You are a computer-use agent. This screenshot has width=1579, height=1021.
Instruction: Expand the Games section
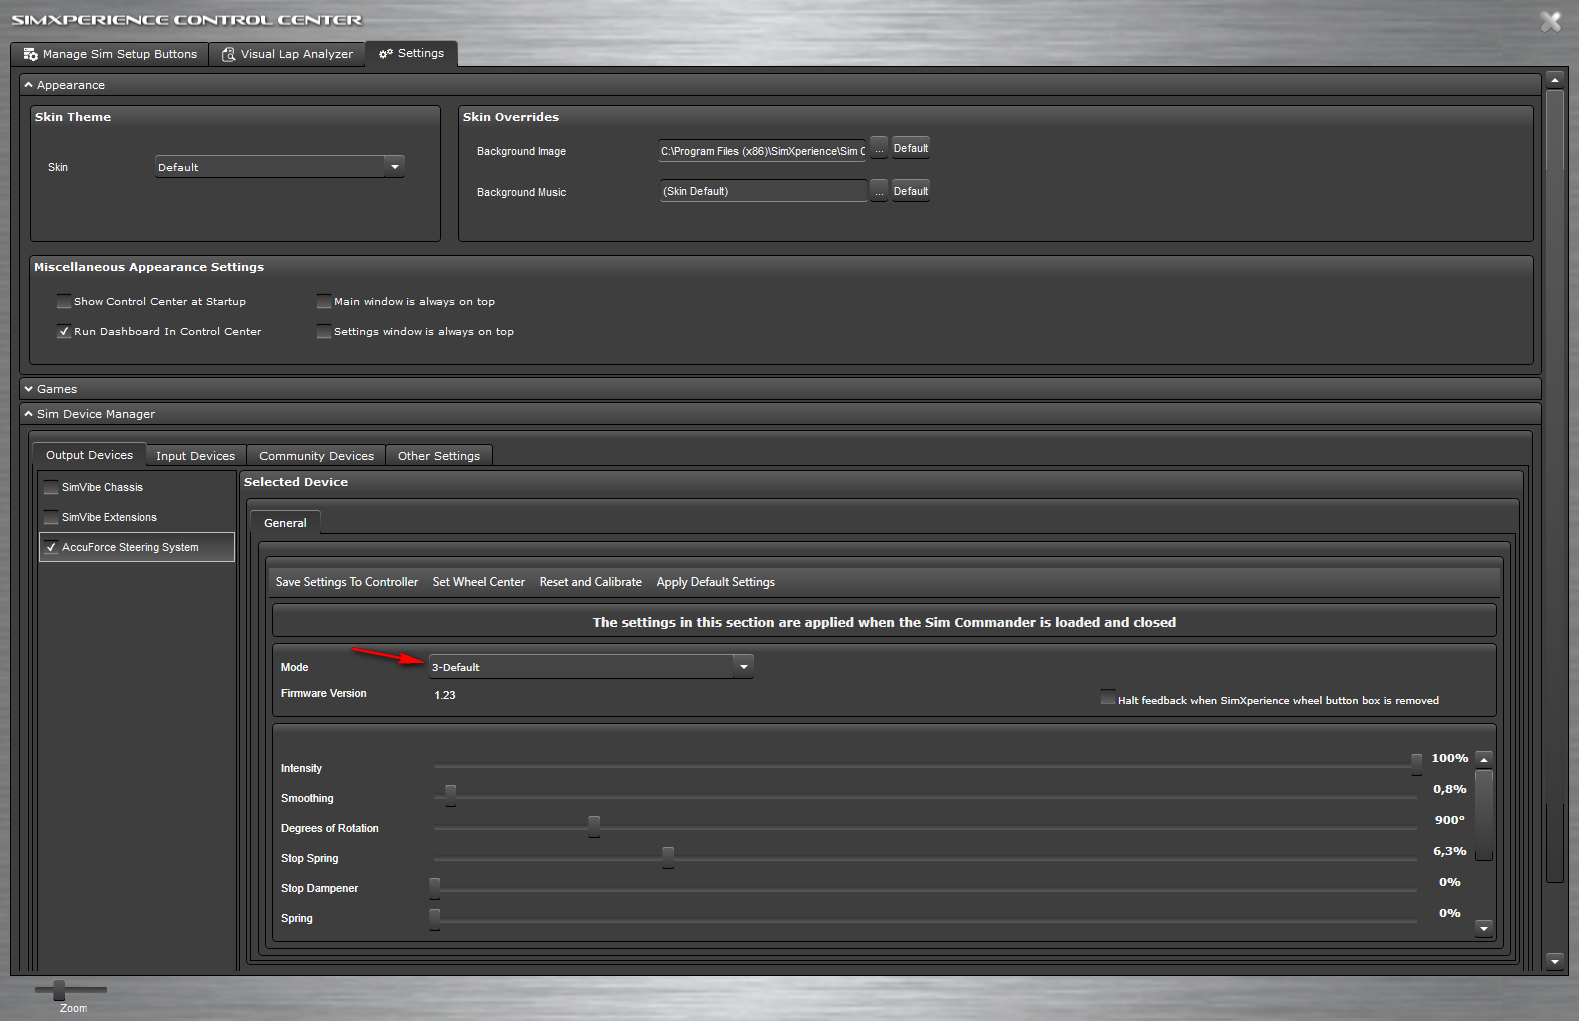point(29,389)
